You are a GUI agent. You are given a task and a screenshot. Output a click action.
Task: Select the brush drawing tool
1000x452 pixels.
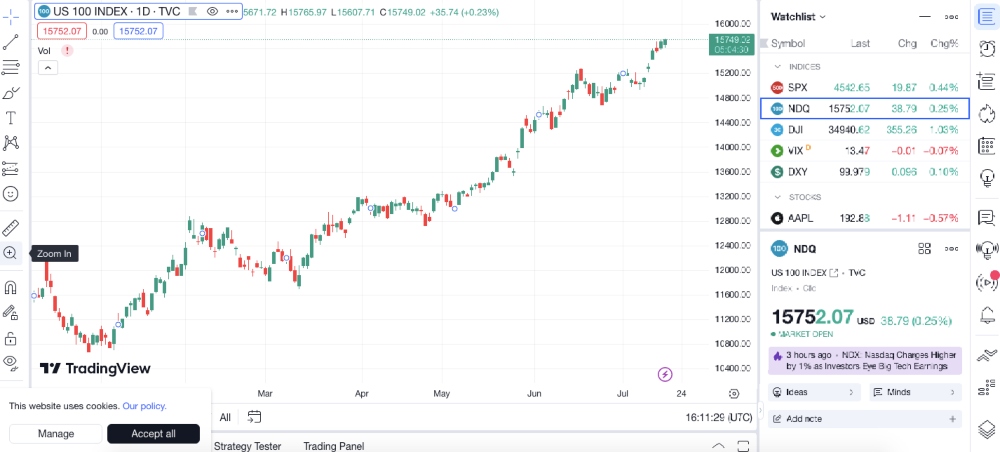click(x=10, y=93)
